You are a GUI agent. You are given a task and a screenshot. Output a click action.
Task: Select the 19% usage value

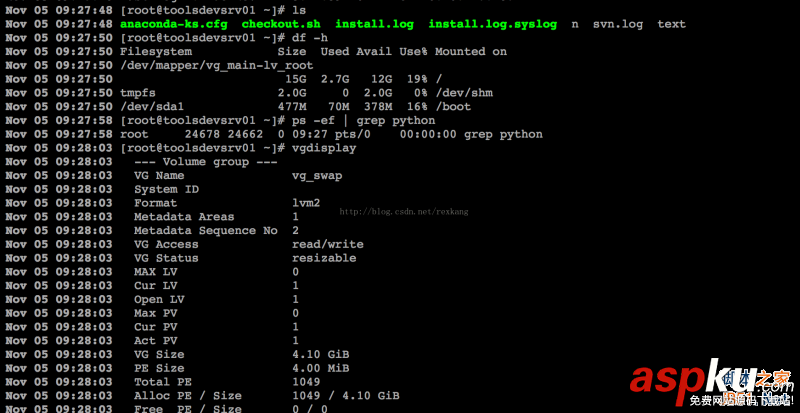coord(417,79)
